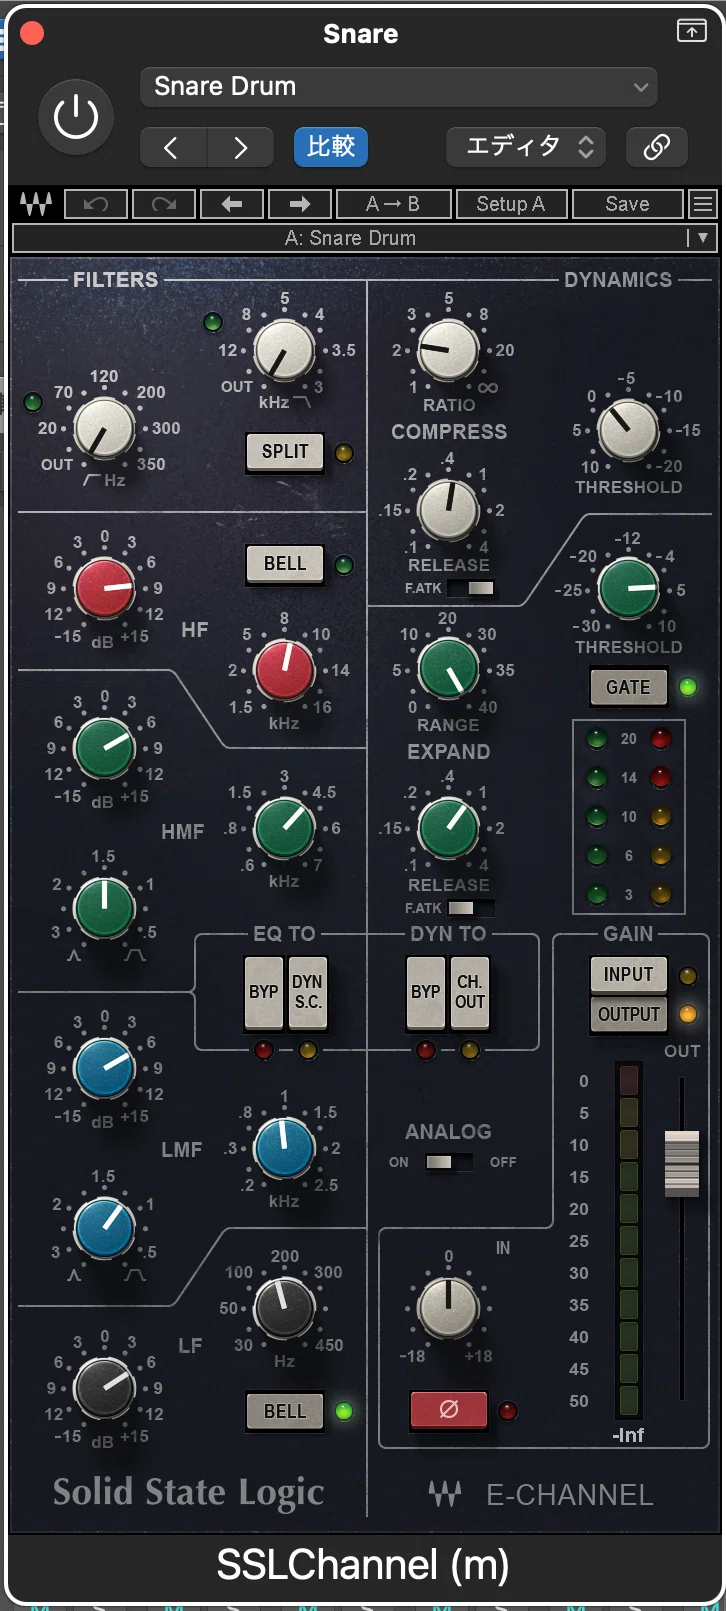Click the HMF gain green dB knob
Screen dimensions: 726x1611
(104, 748)
